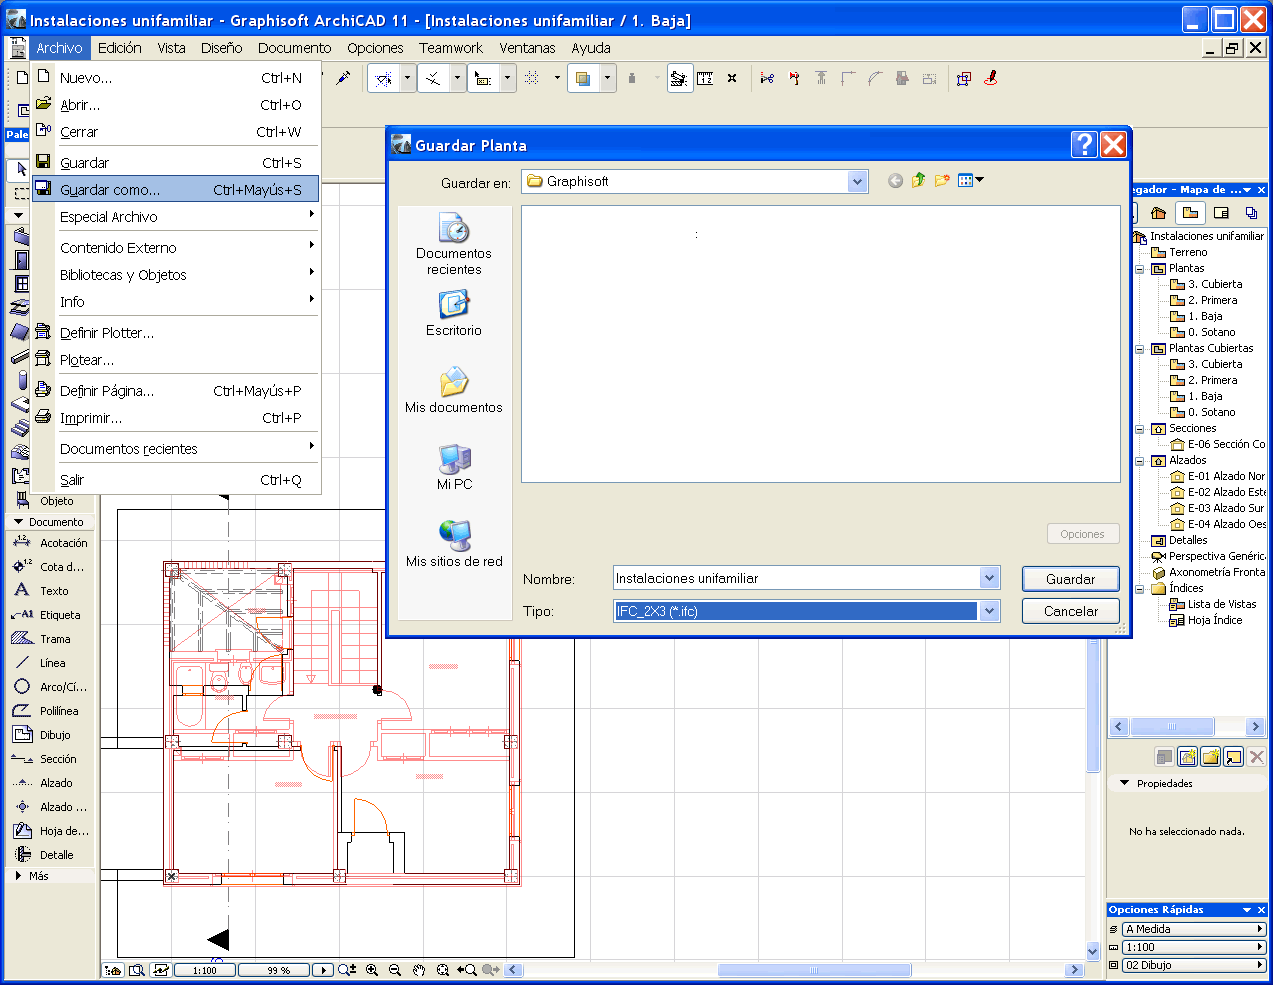Click the Nombre filename input field

[797, 578]
